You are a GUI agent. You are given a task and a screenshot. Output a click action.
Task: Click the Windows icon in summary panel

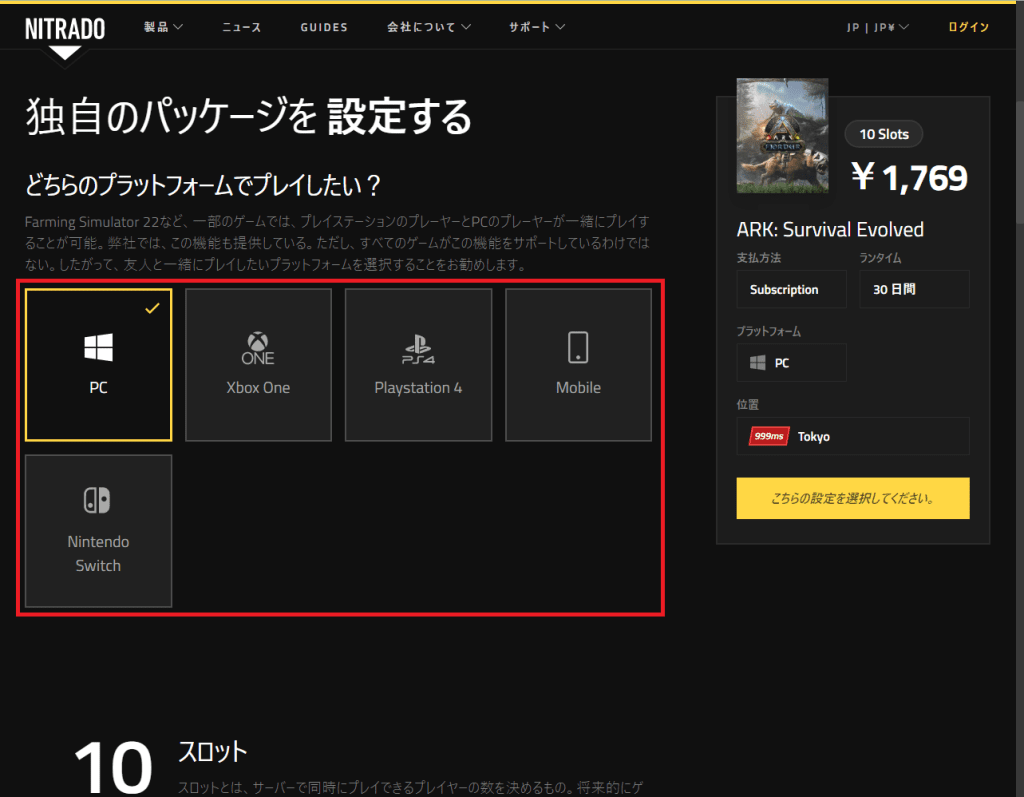pyautogui.click(x=758, y=363)
